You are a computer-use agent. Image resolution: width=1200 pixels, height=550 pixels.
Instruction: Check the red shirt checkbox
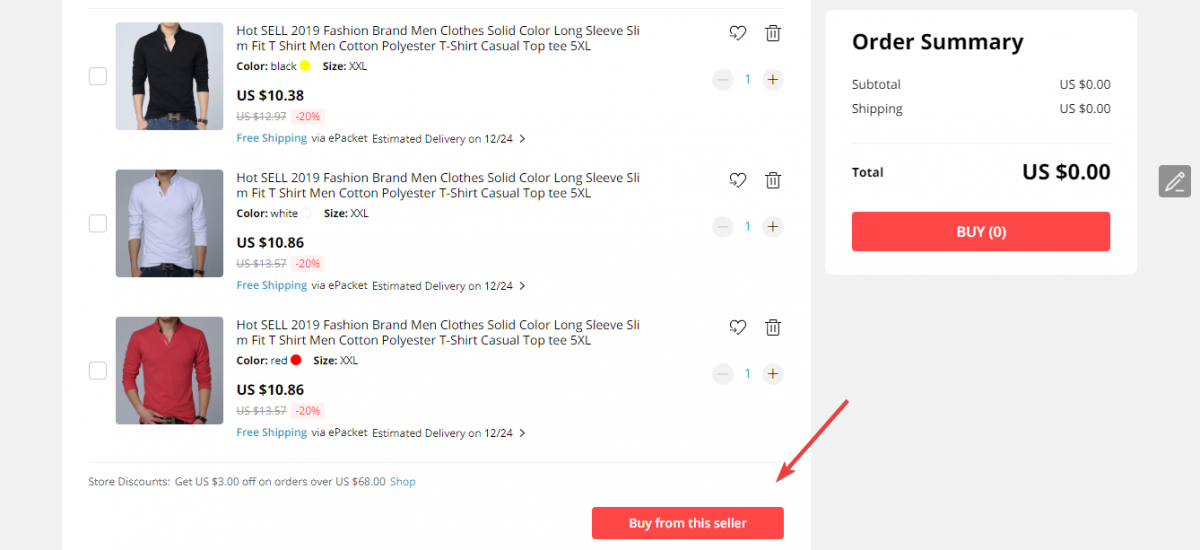98,370
